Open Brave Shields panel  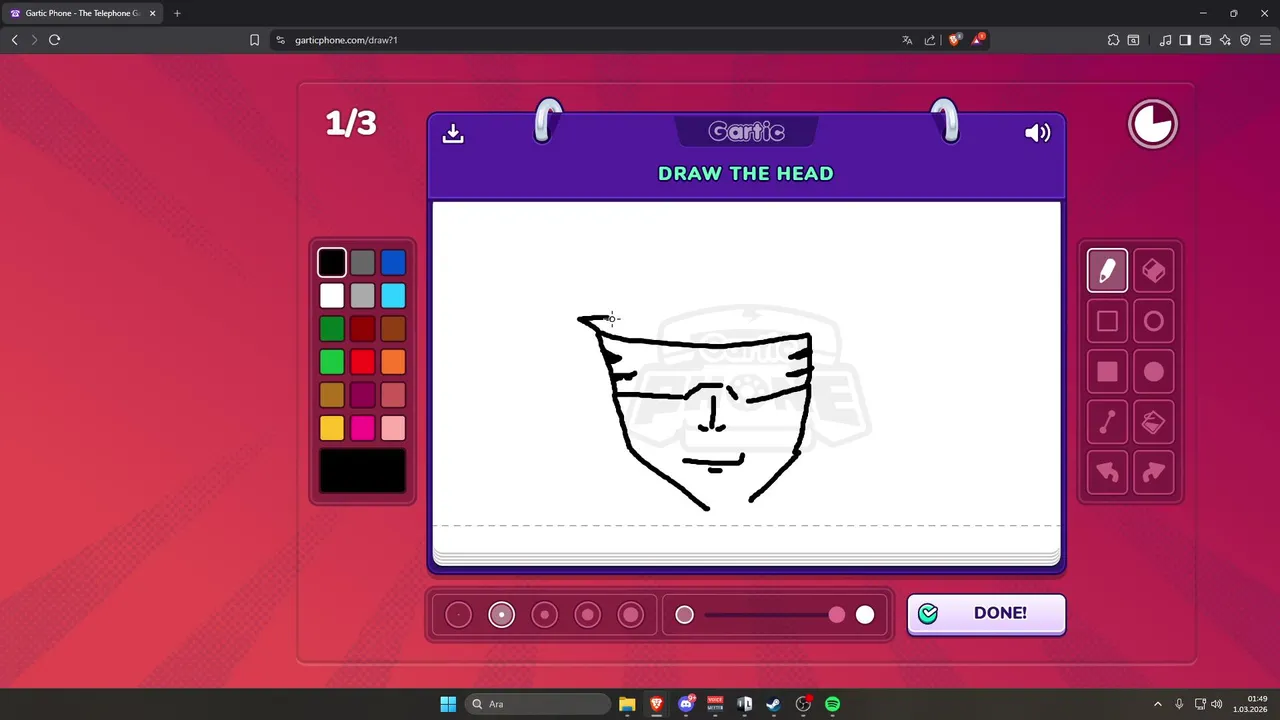pos(954,40)
